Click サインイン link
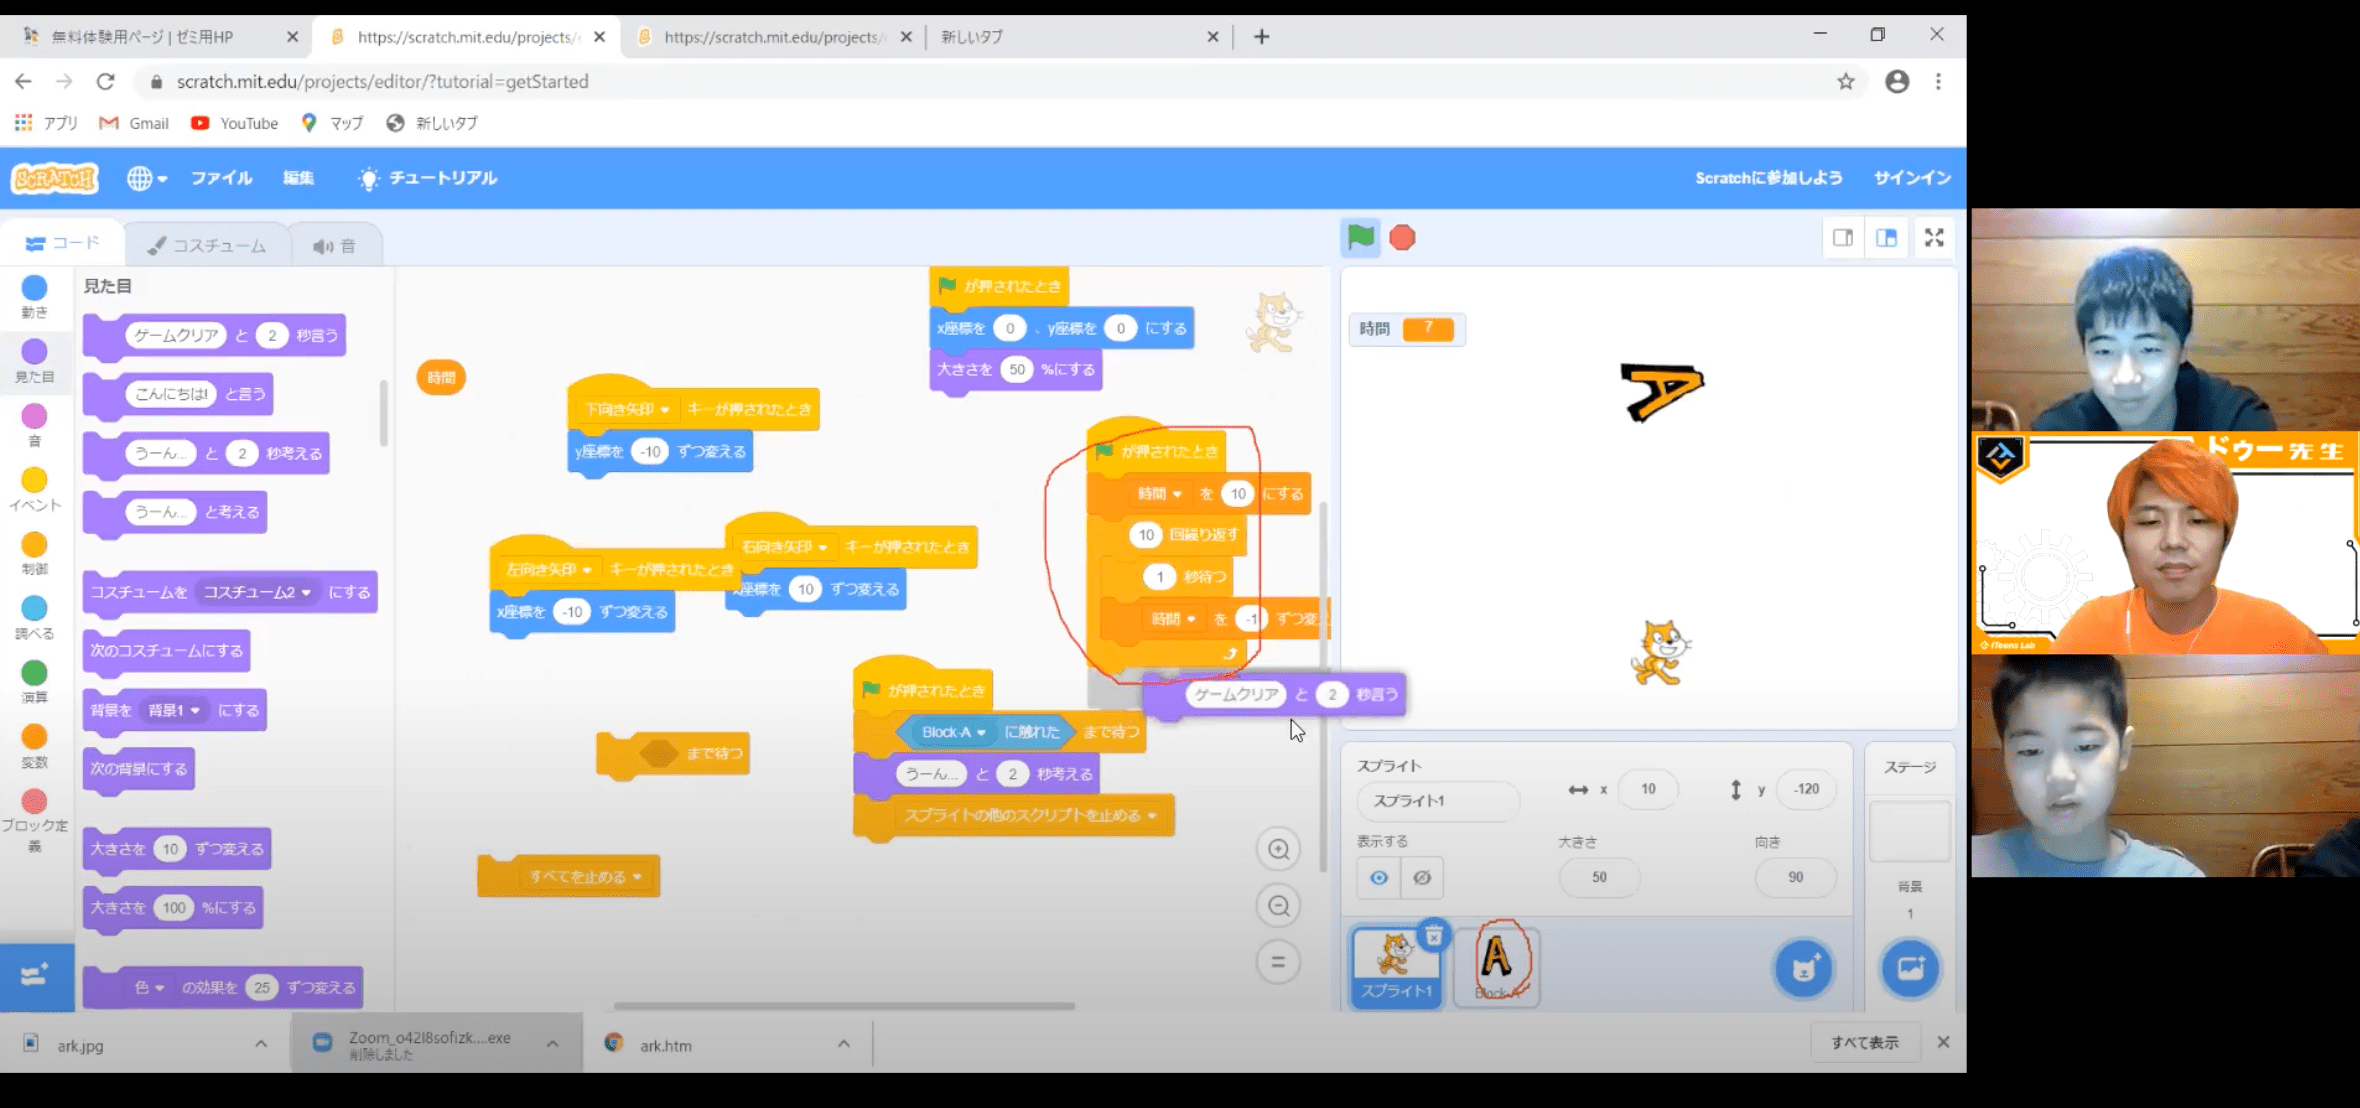The image size is (2360, 1108). [x=1912, y=178]
